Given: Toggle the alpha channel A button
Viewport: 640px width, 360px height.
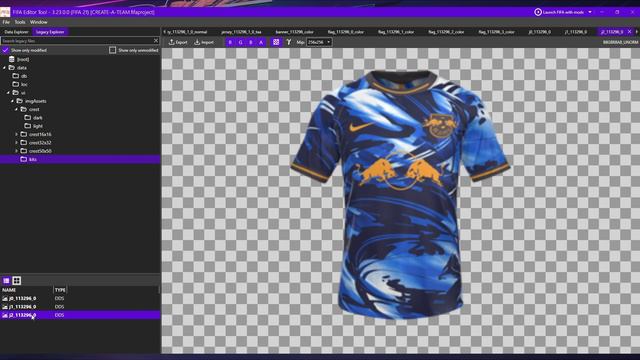Looking at the screenshot, I should (261, 42).
